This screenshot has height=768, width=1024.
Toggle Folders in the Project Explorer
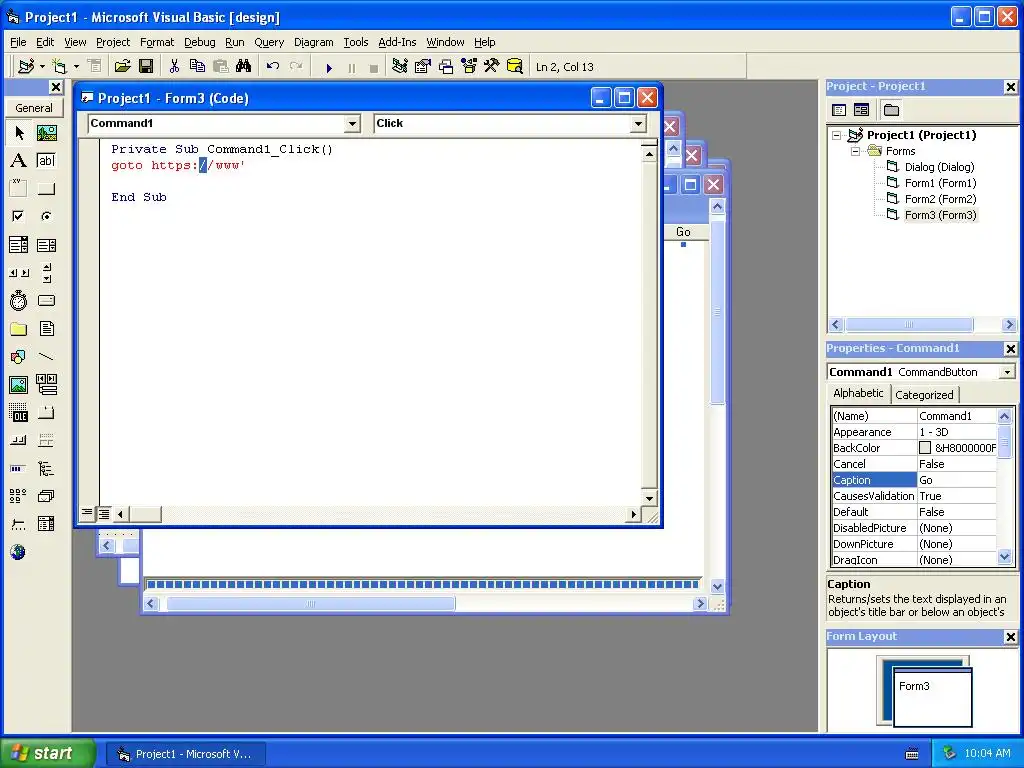click(x=891, y=110)
